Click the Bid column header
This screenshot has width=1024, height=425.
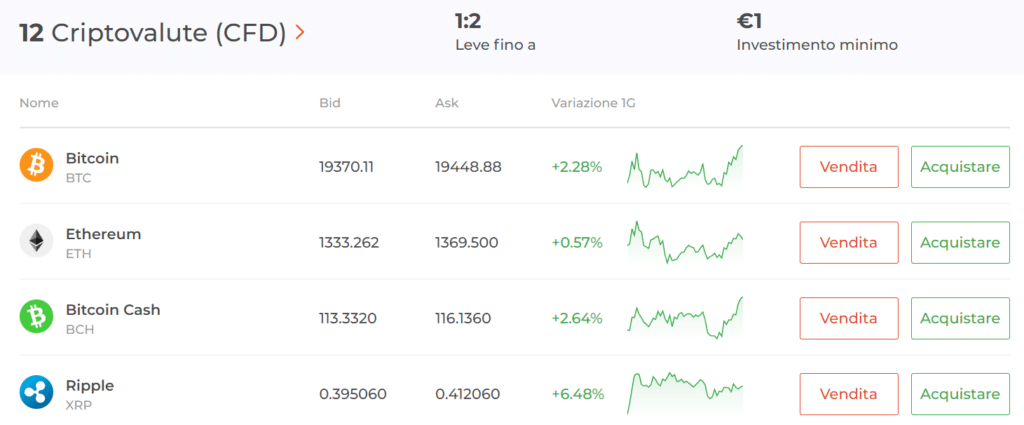330,103
